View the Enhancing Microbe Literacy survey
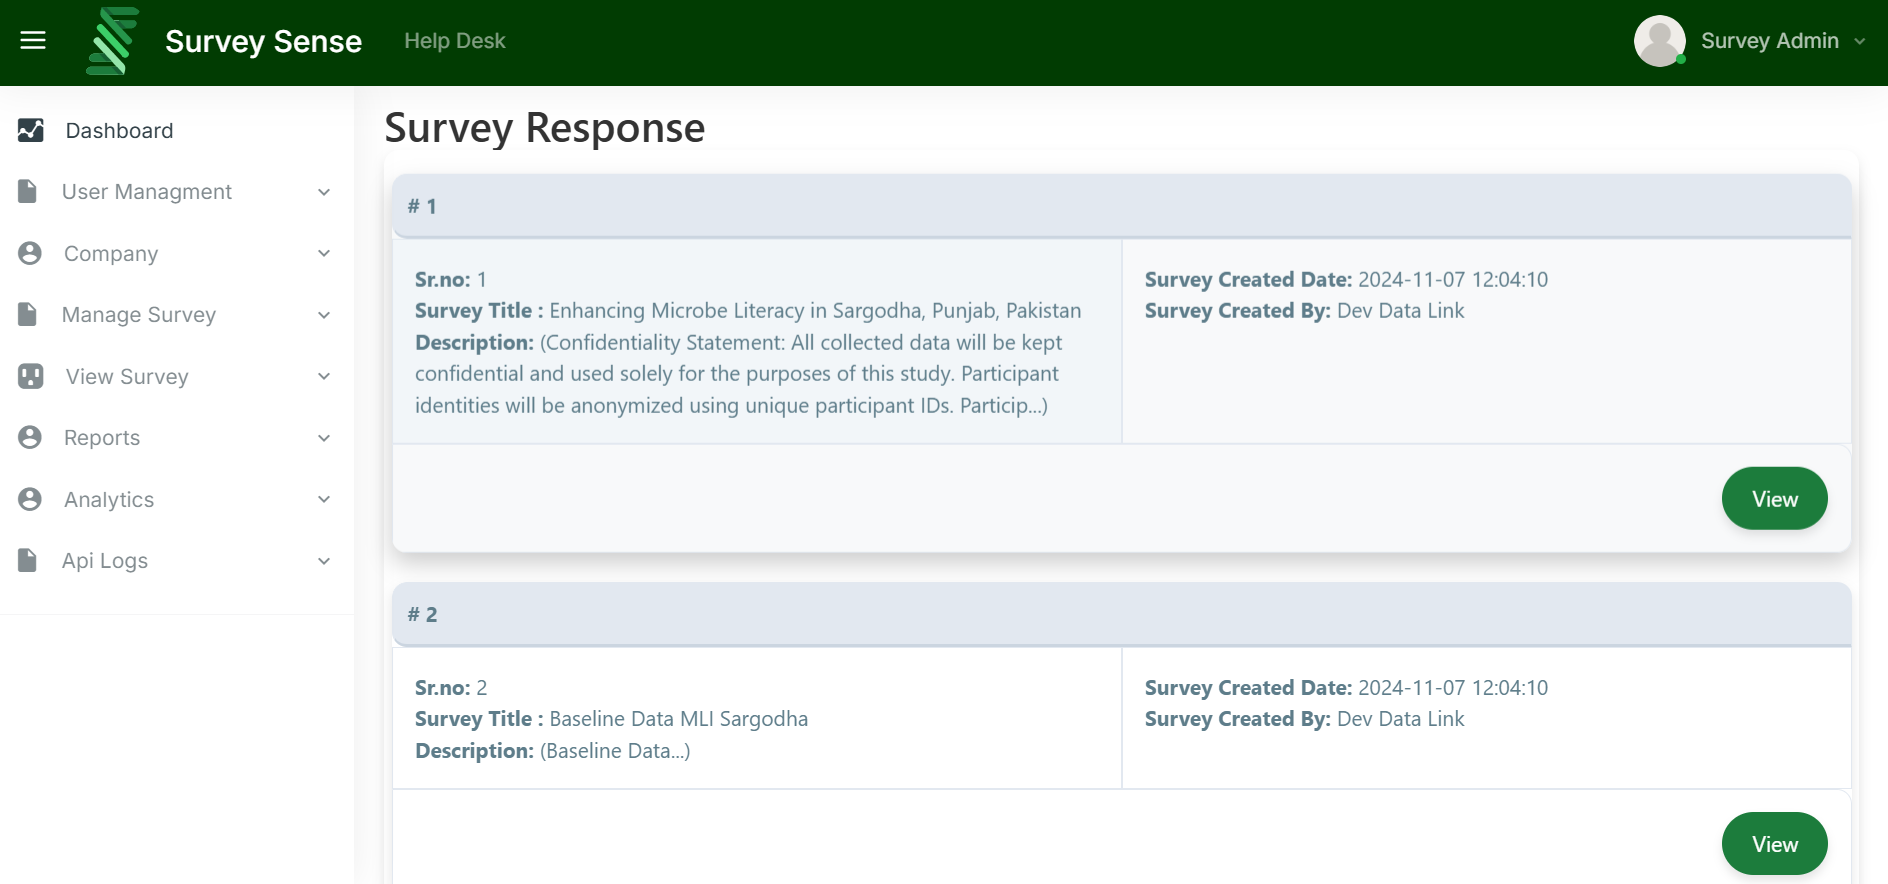 pos(1773,498)
